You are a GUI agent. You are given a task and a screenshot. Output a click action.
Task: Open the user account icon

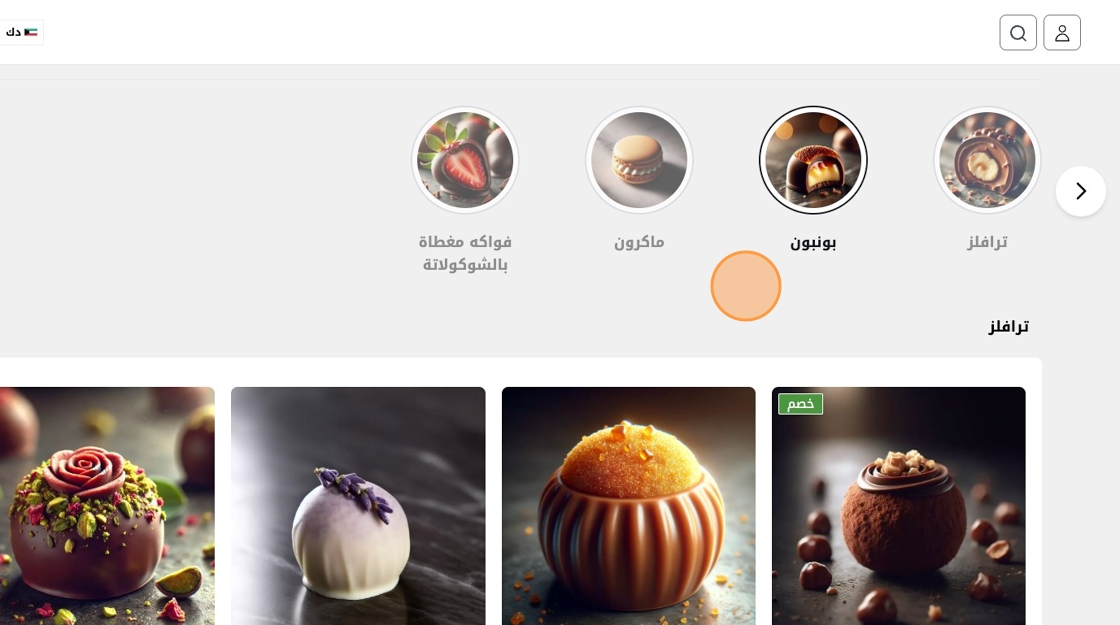(1062, 33)
